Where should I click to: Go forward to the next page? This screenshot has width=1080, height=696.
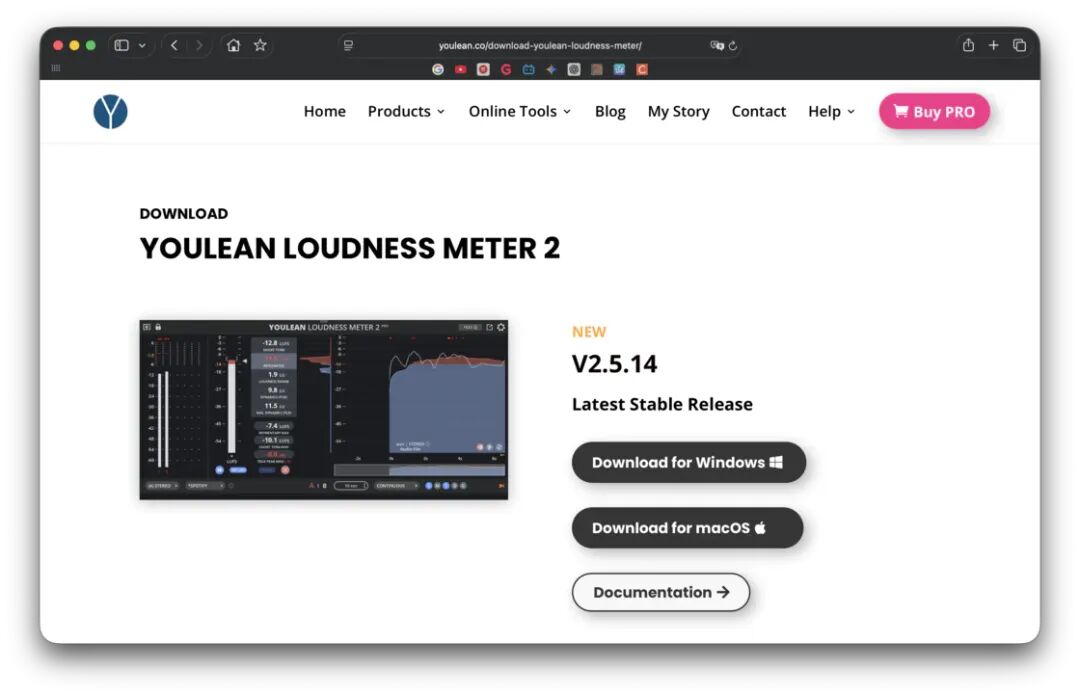199,45
